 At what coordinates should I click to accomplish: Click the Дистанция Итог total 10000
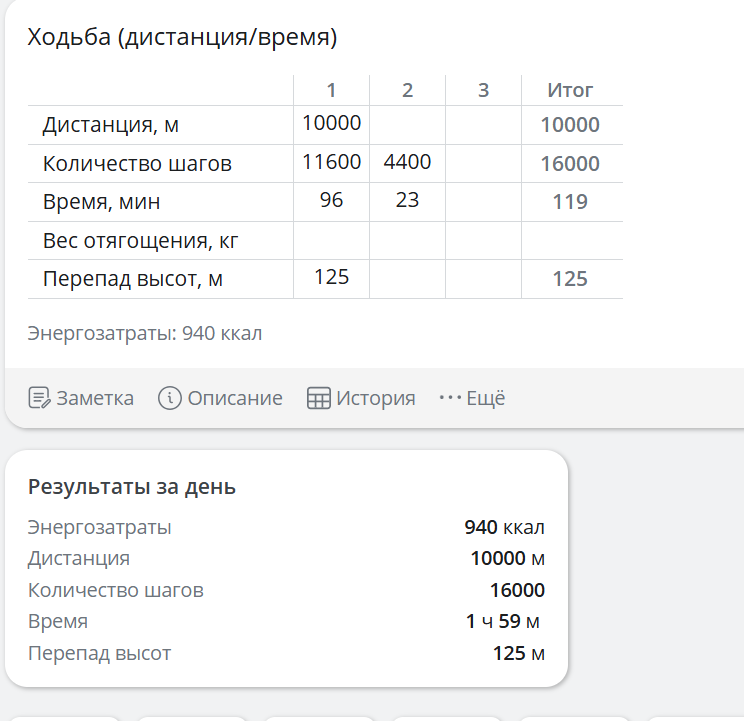point(570,125)
